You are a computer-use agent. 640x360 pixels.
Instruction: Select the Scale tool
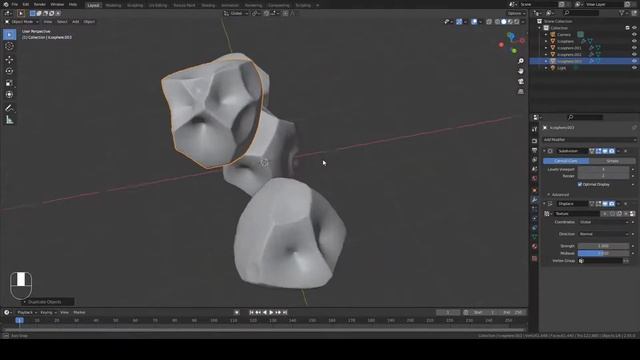tap(9, 83)
